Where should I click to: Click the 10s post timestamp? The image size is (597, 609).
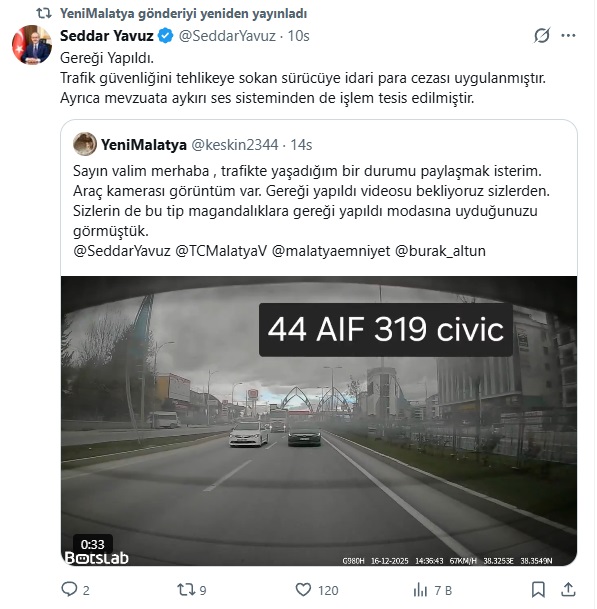pyautogui.click(x=298, y=36)
